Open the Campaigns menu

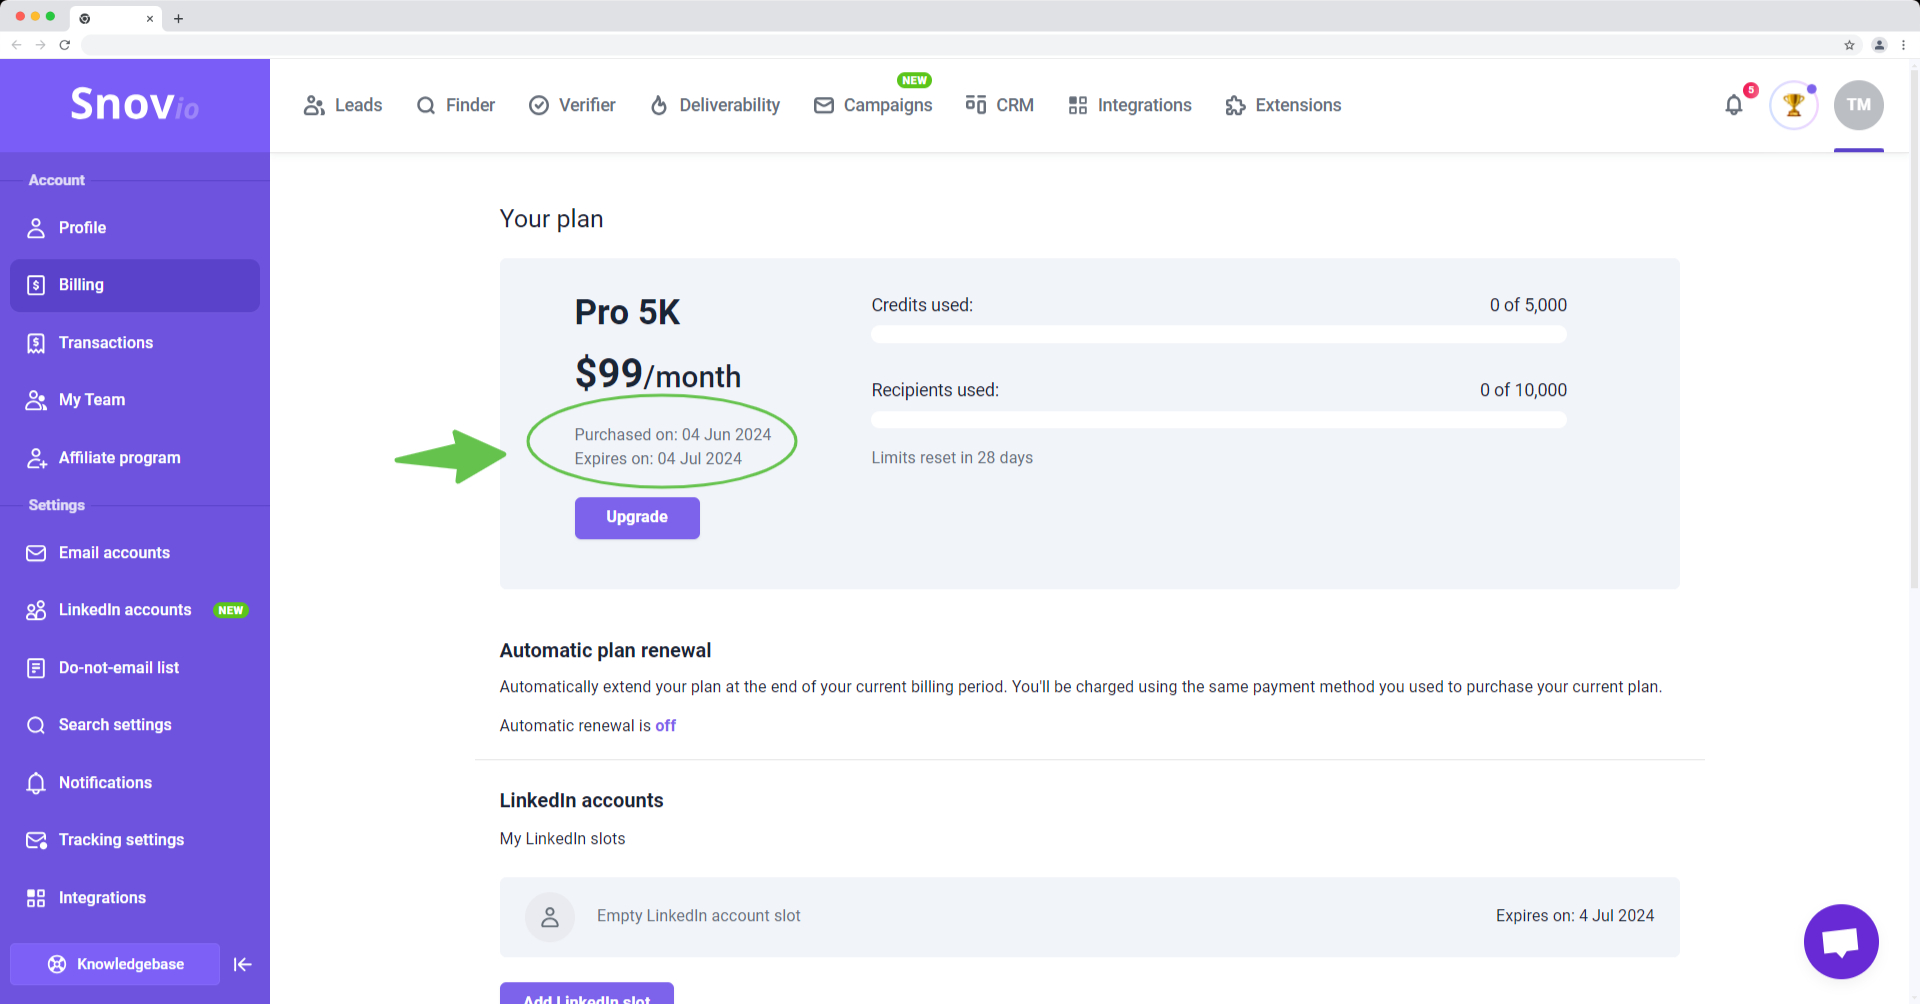click(873, 105)
